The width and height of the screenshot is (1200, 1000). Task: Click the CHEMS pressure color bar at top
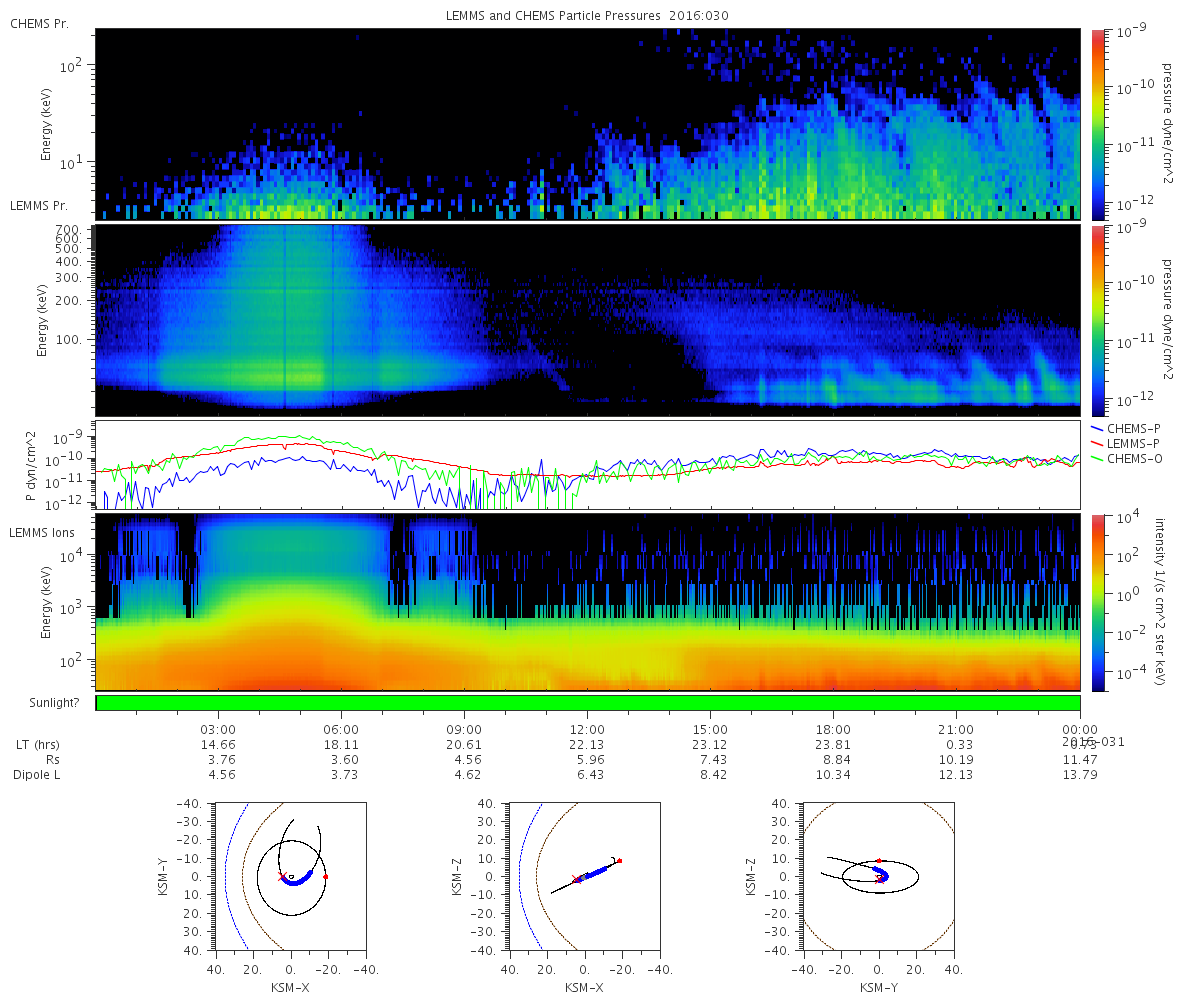point(1098,123)
